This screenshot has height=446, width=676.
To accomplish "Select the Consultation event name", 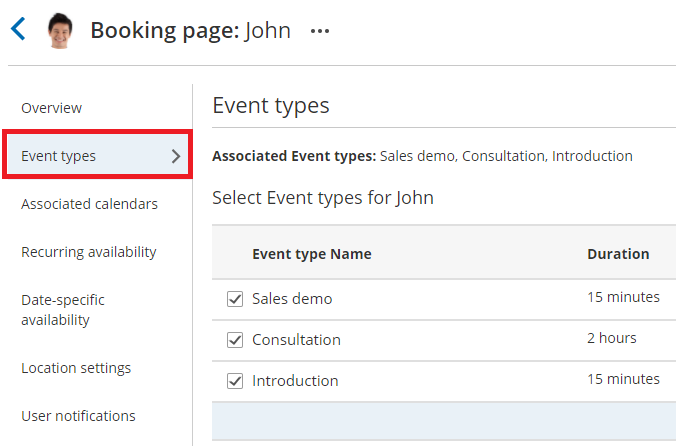I will pos(296,340).
